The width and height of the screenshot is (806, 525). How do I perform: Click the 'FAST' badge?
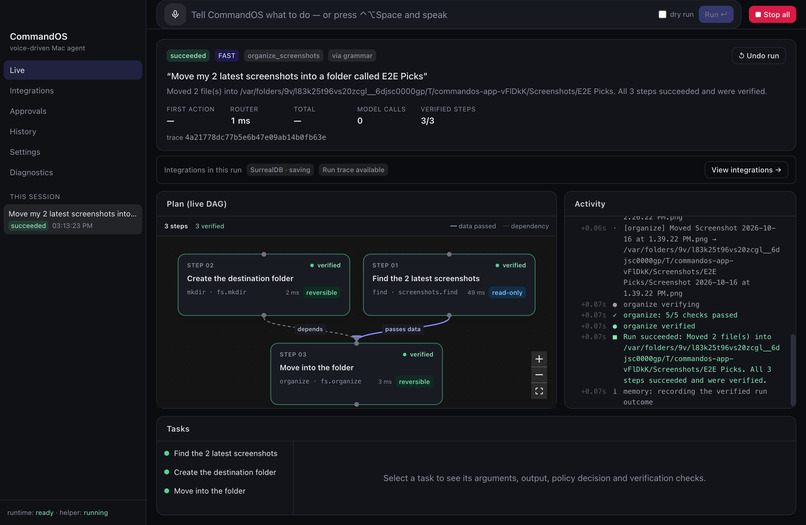[226, 56]
